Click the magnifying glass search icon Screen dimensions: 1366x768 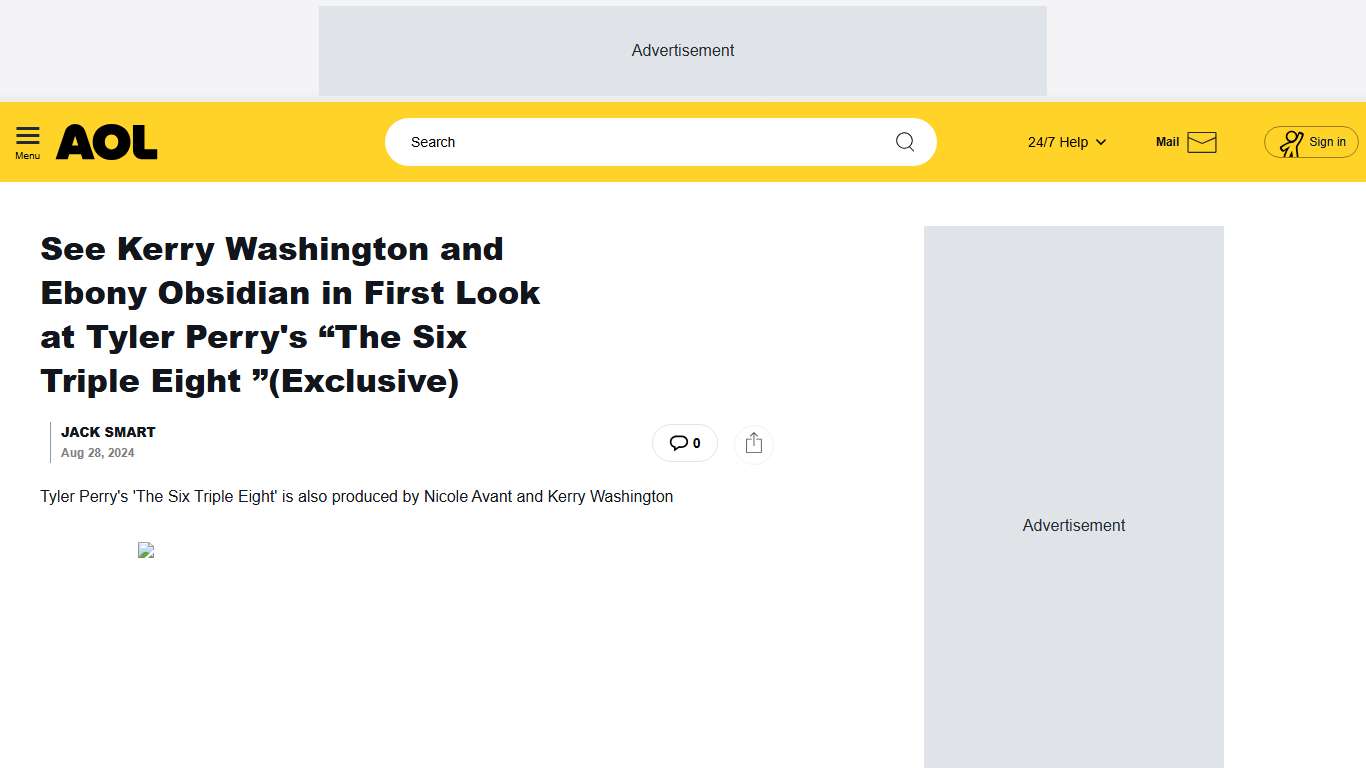pos(905,142)
